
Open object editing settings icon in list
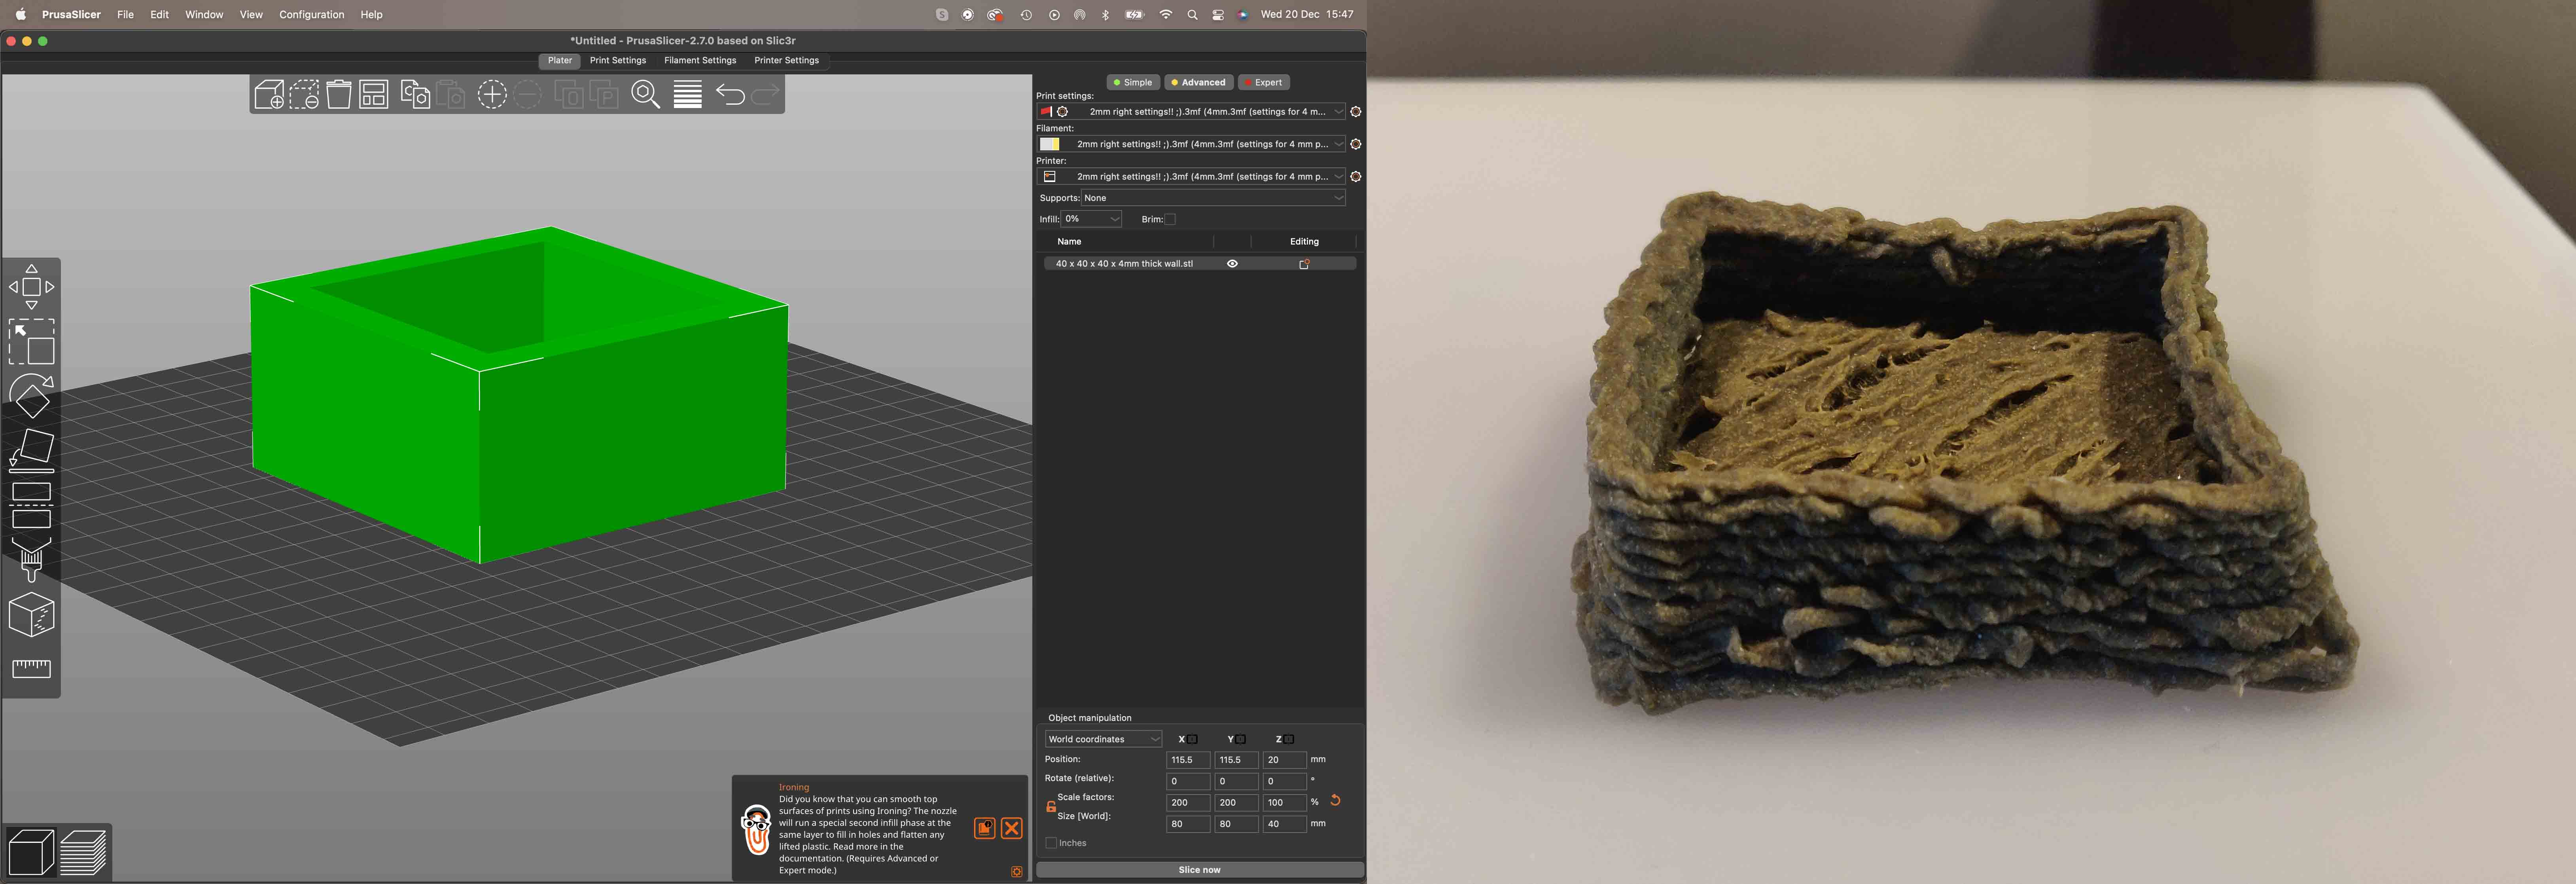pyautogui.click(x=1304, y=264)
